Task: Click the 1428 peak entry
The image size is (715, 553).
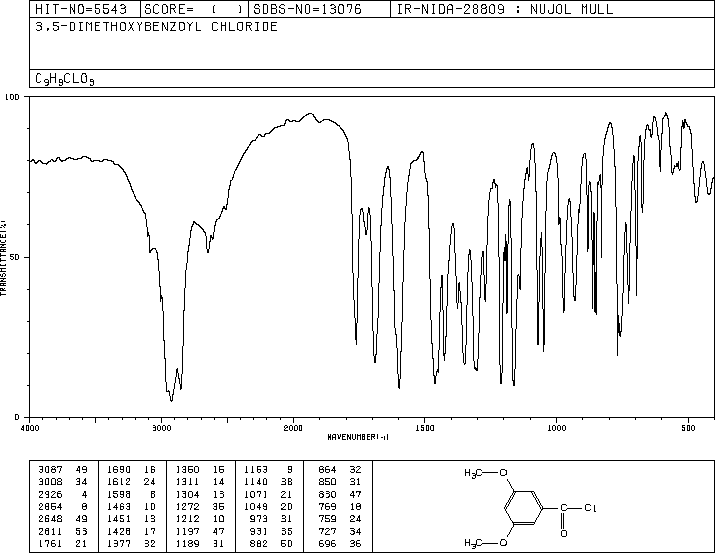Action: click(x=131, y=532)
